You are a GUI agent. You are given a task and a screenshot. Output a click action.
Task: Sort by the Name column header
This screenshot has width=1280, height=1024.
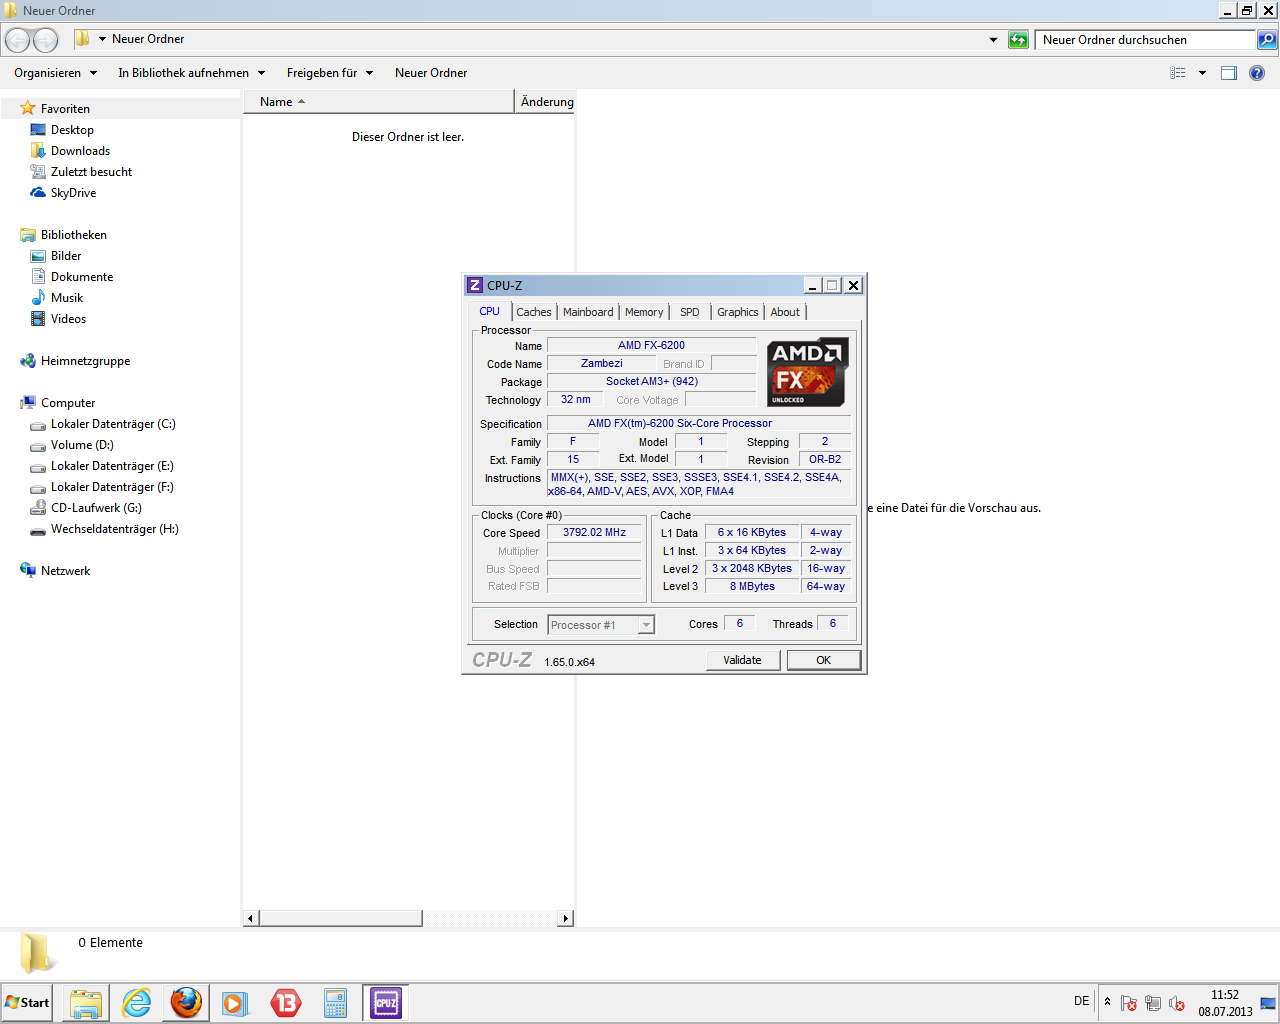[x=379, y=102]
